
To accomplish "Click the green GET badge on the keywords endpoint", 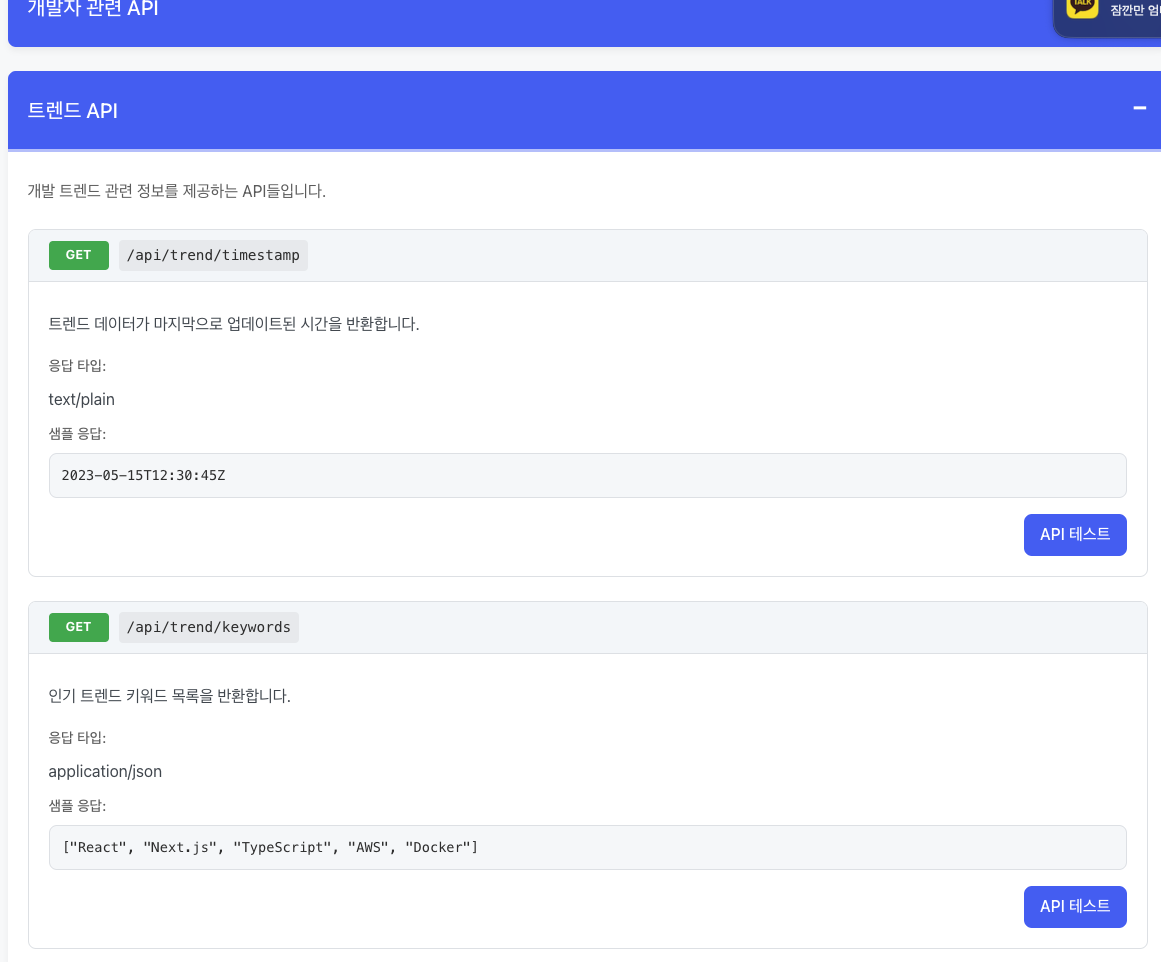I will click(x=78, y=627).
